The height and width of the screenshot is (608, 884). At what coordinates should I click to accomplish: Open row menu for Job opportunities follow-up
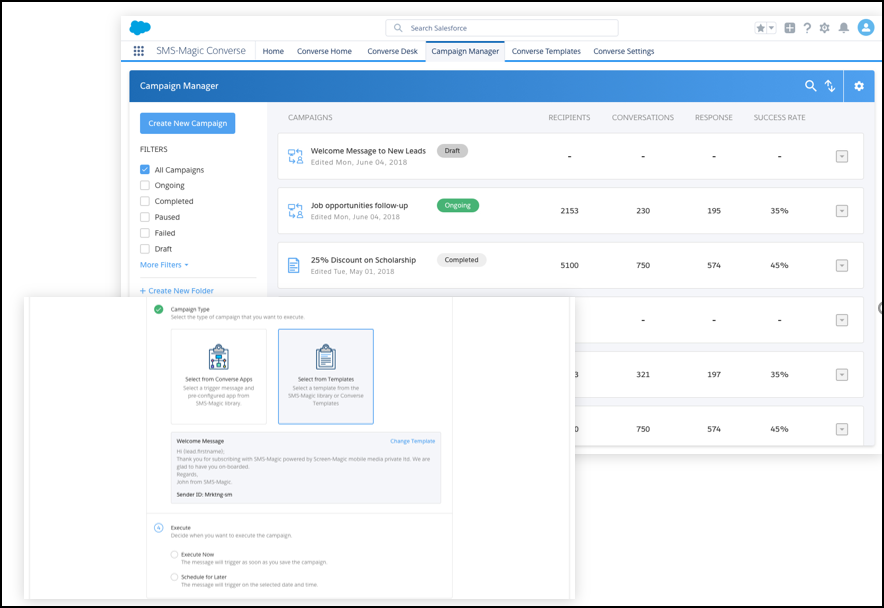842,211
